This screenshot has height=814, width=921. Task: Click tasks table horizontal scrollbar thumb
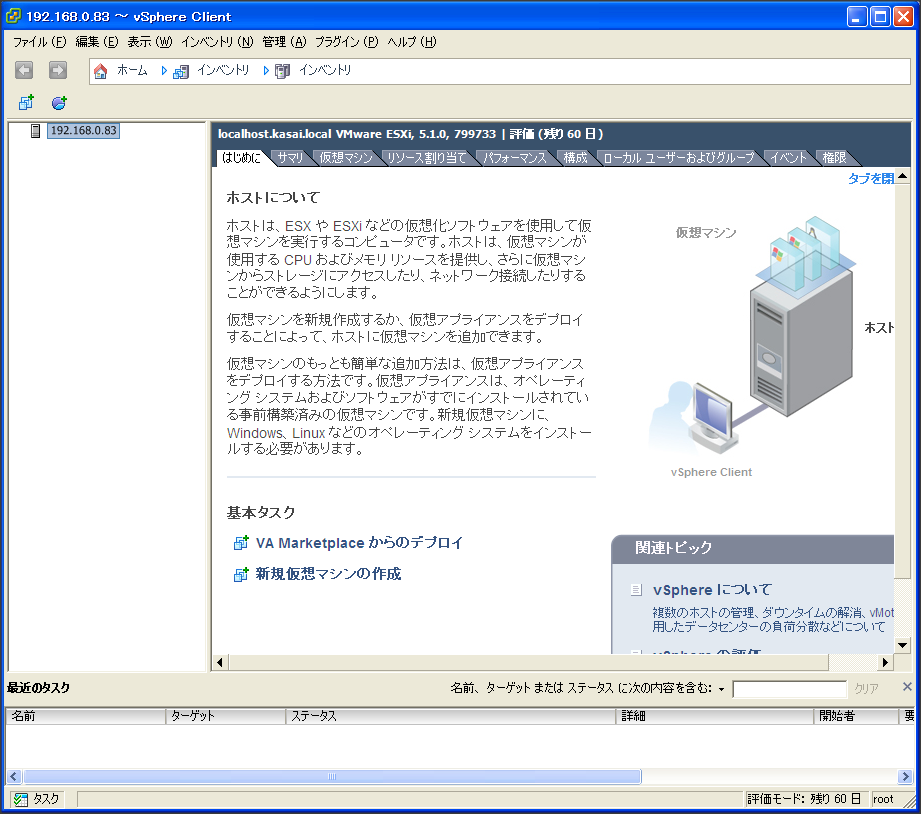click(x=332, y=776)
